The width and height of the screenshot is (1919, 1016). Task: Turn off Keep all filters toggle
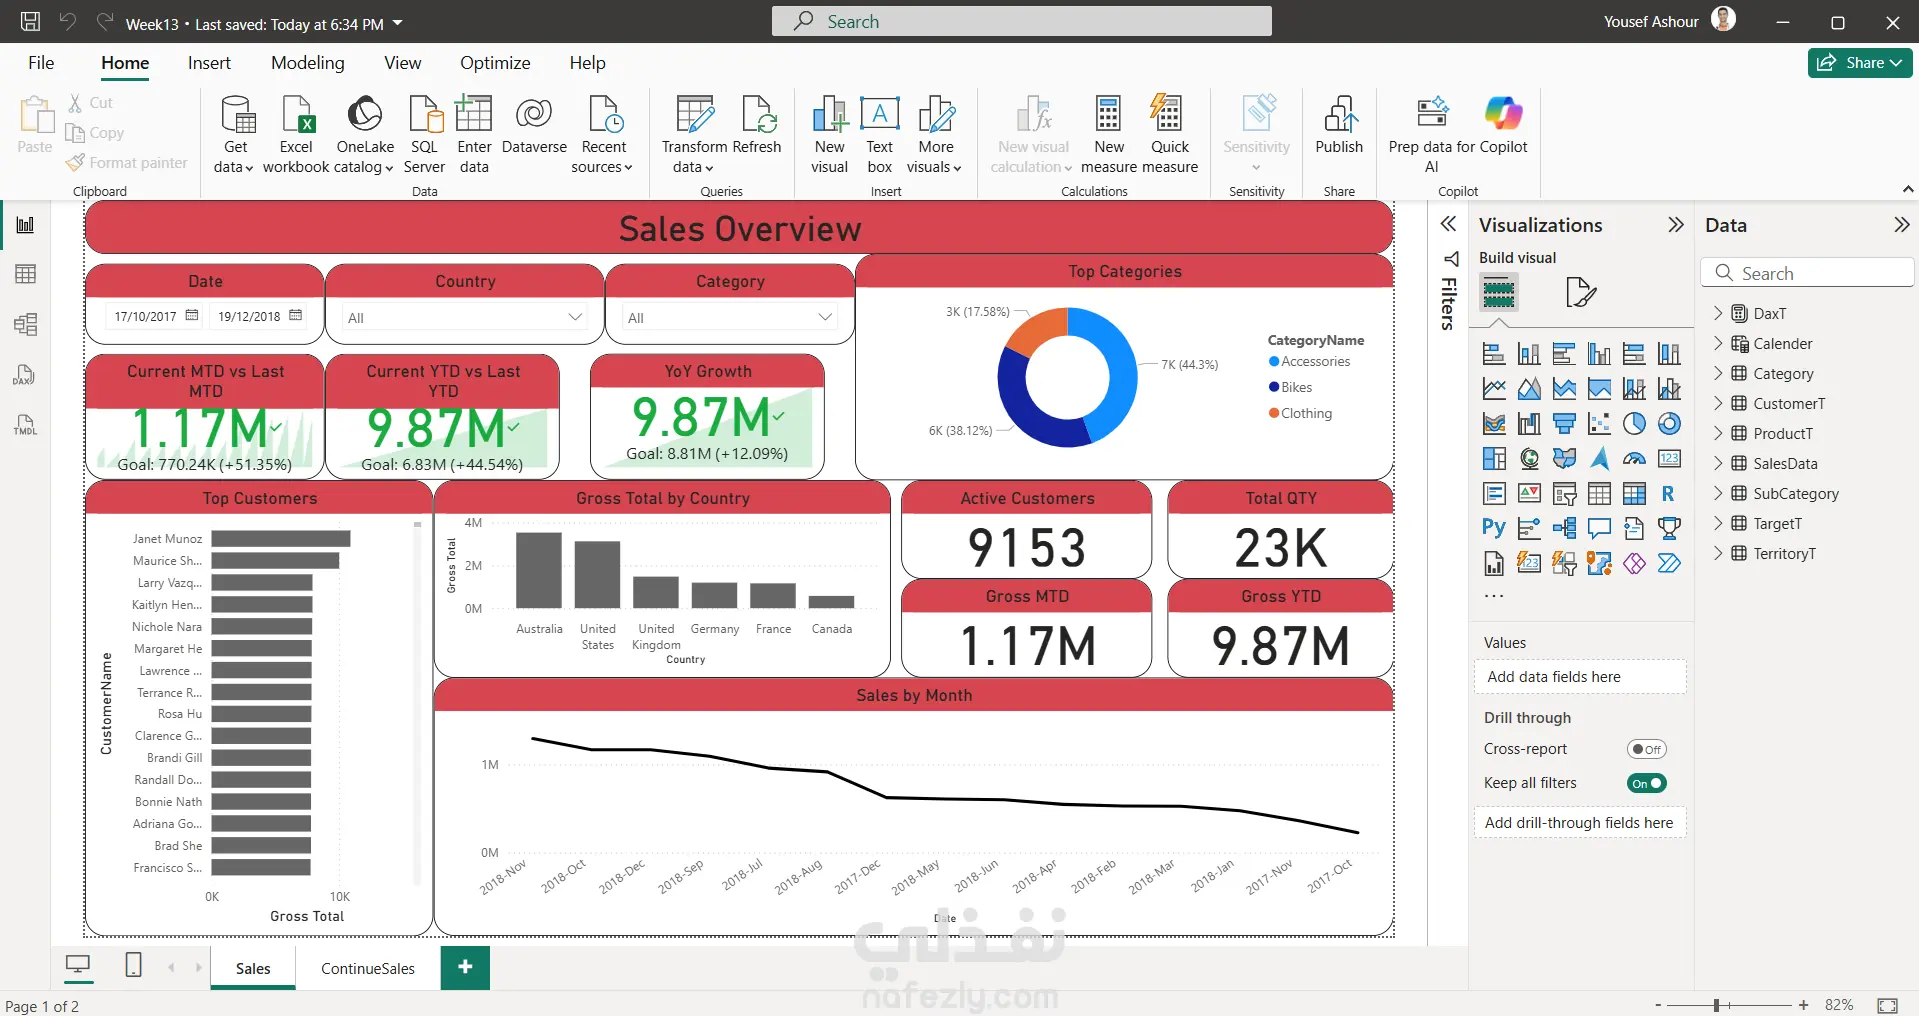pos(1646,783)
